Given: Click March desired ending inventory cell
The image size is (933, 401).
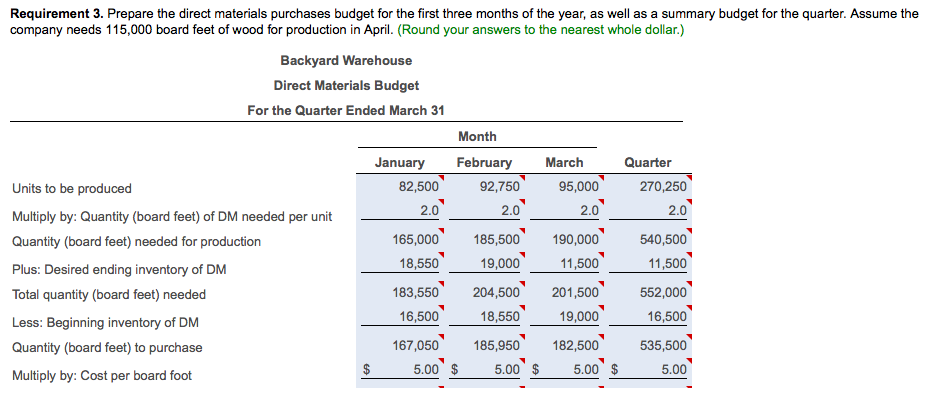Looking at the screenshot, I should 579,264.
